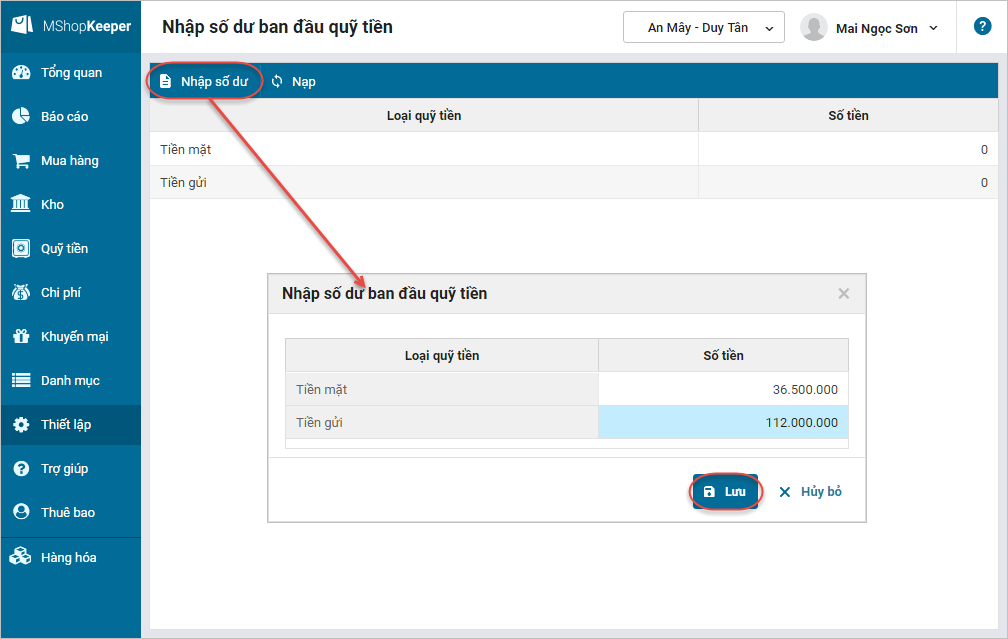Click Loại quỹ tiền header in main table

424,116
